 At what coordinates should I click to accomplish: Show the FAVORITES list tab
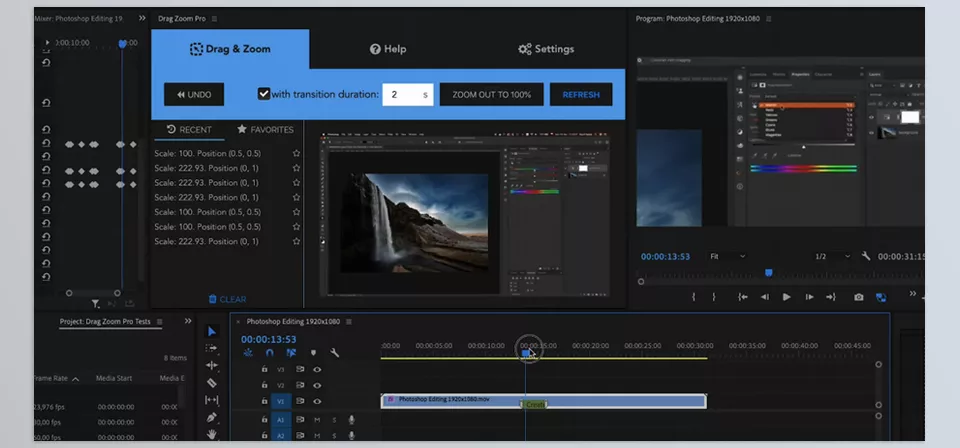tap(265, 130)
